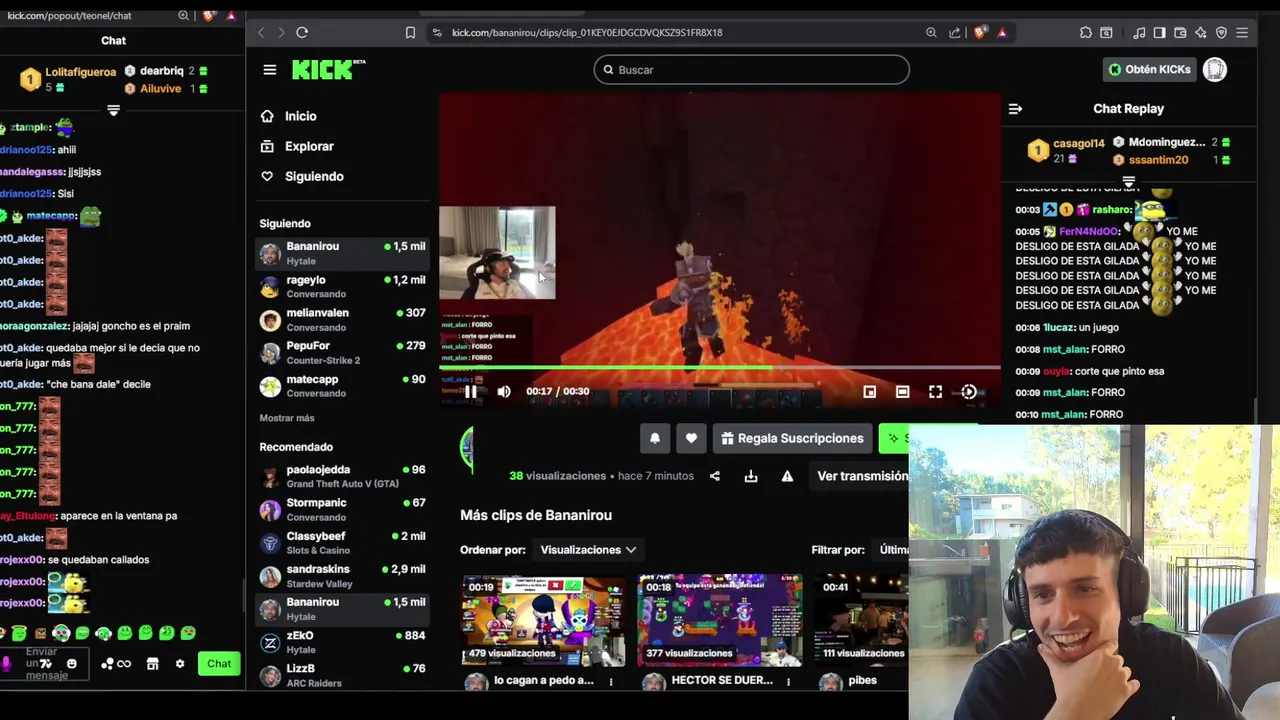The height and width of the screenshot is (720, 1280).
Task: Open the Kick hamburger sidebar menu
Action: (270, 70)
